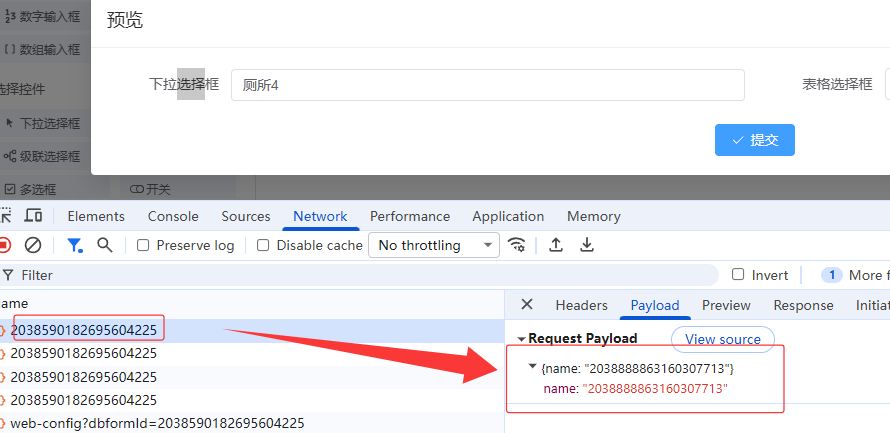890x433 pixels.
Task: Click the export HAR download icon
Action: 588,245
